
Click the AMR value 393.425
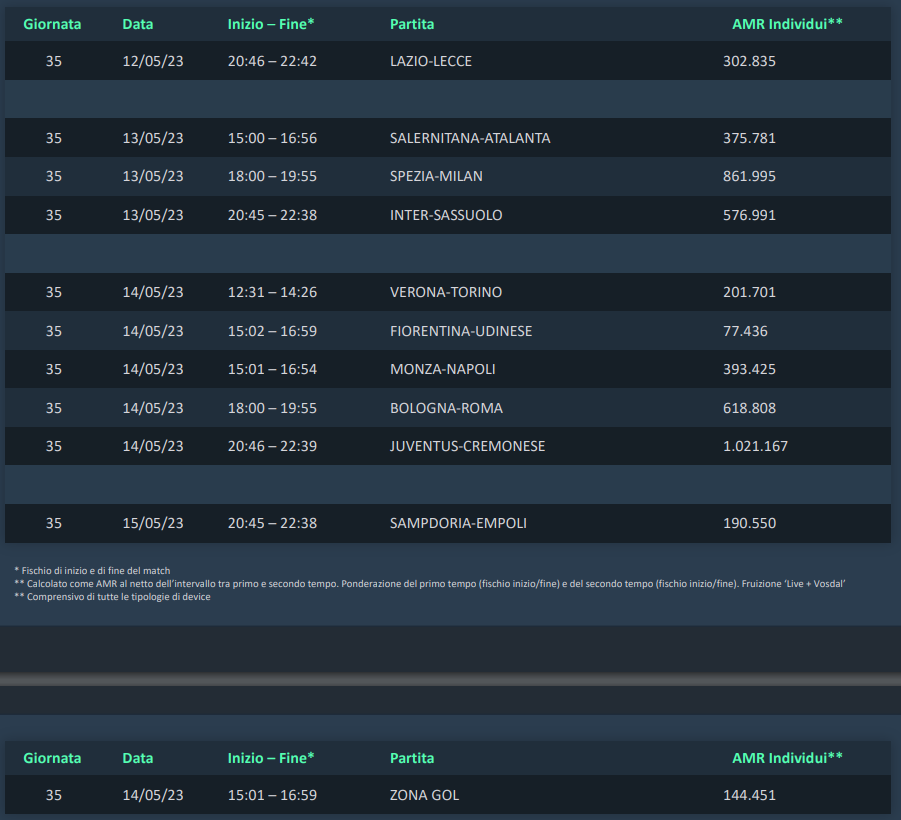pyautogui.click(x=749, y=369)
